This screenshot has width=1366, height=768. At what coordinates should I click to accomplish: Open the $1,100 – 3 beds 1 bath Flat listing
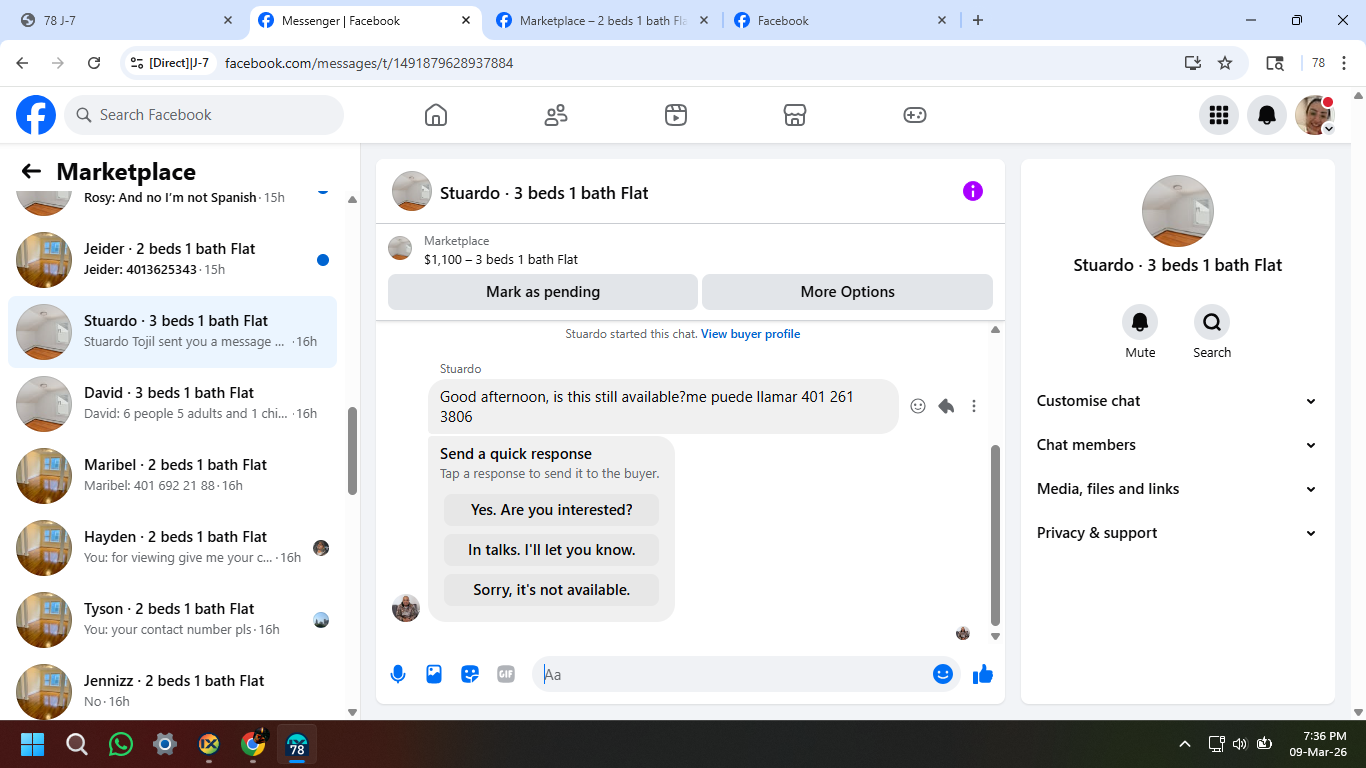click(x=501, y=259)
